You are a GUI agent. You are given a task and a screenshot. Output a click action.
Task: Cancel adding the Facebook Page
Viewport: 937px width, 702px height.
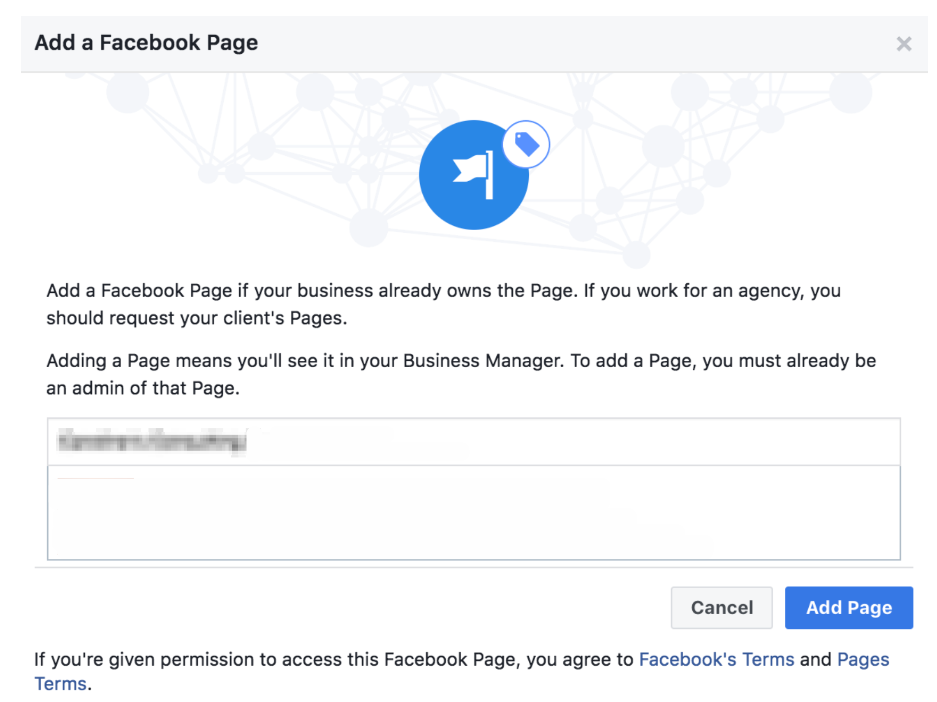pos(722,608)
